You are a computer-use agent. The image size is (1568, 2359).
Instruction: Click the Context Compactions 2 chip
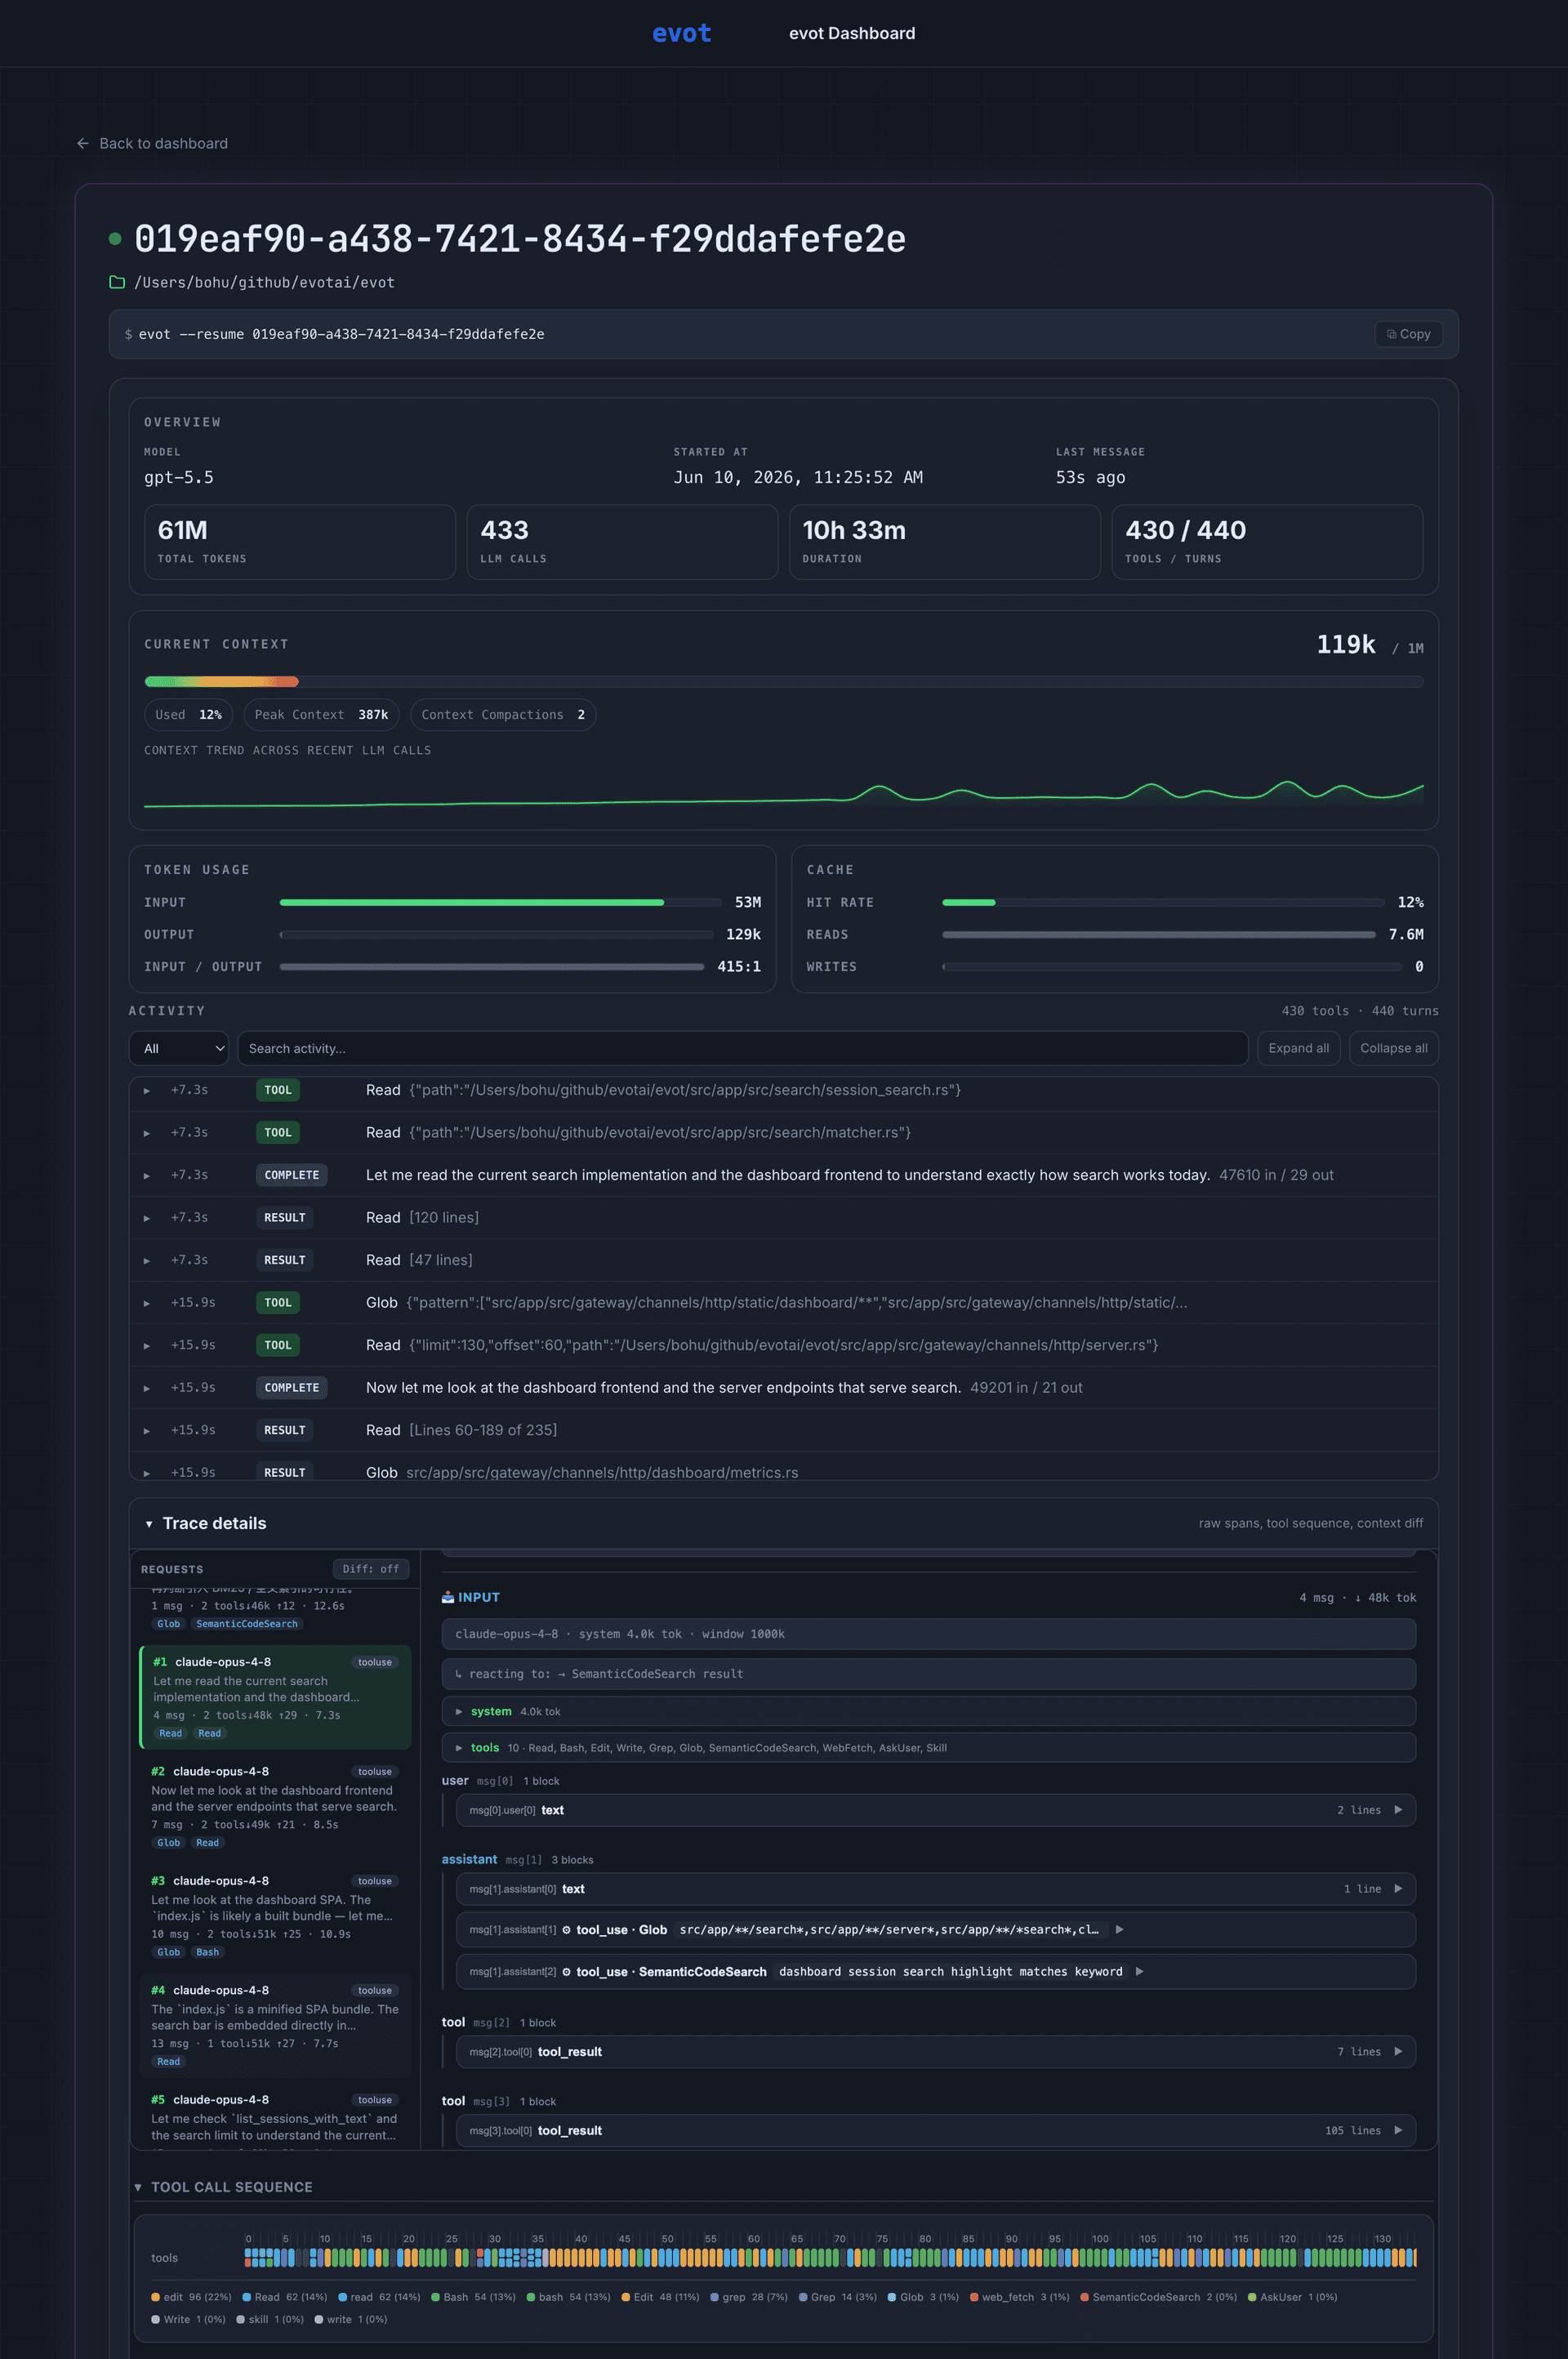502,714
